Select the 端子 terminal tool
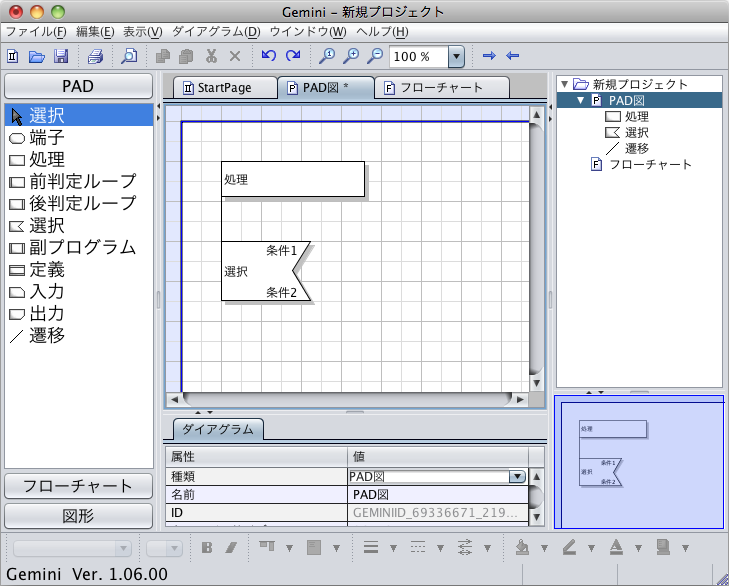Viewport: 729px width, 586px height. click(x=79, y=137)
